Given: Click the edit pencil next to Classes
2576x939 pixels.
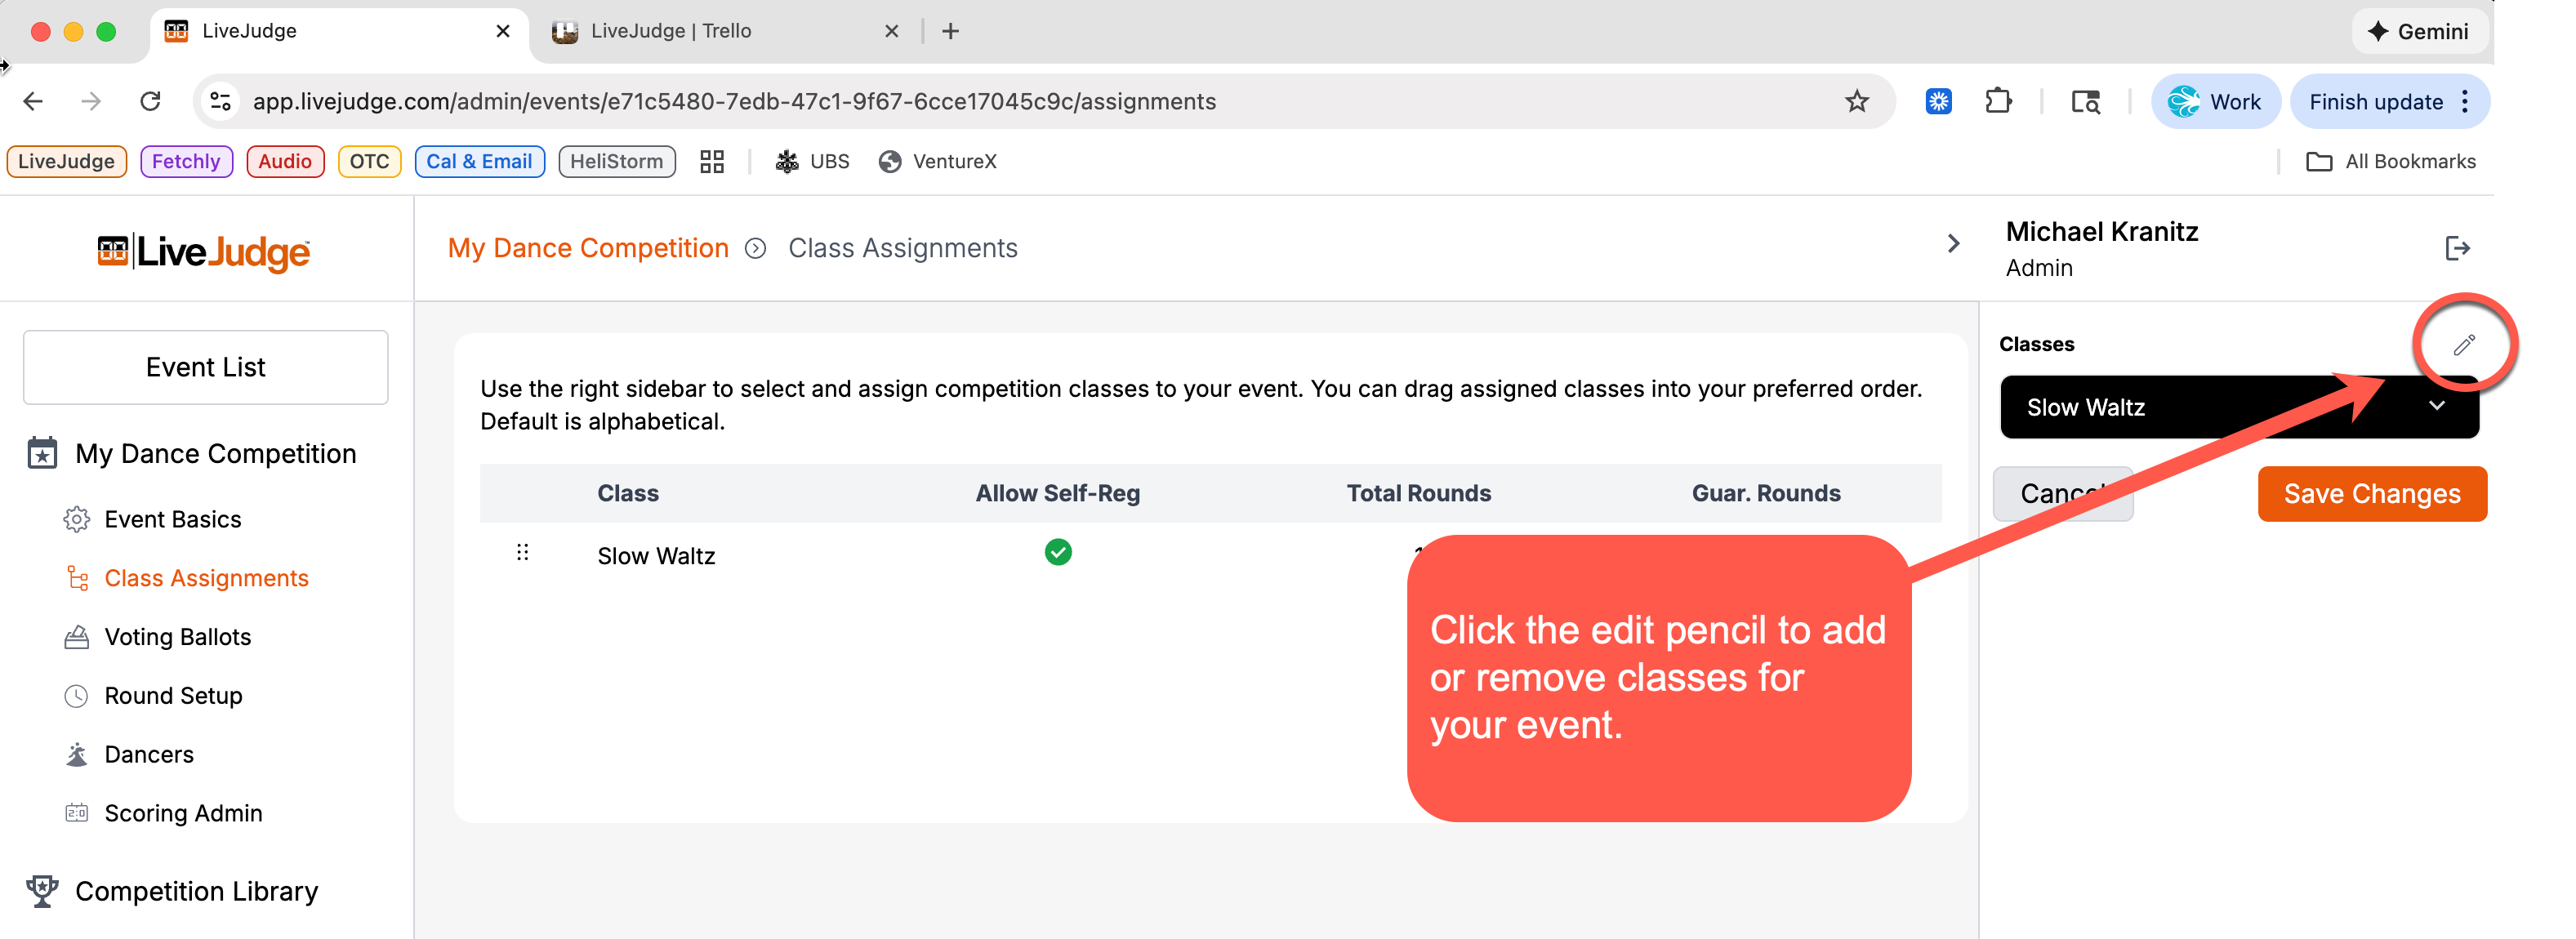Looking at the screenshot, I should [2463, 345].
